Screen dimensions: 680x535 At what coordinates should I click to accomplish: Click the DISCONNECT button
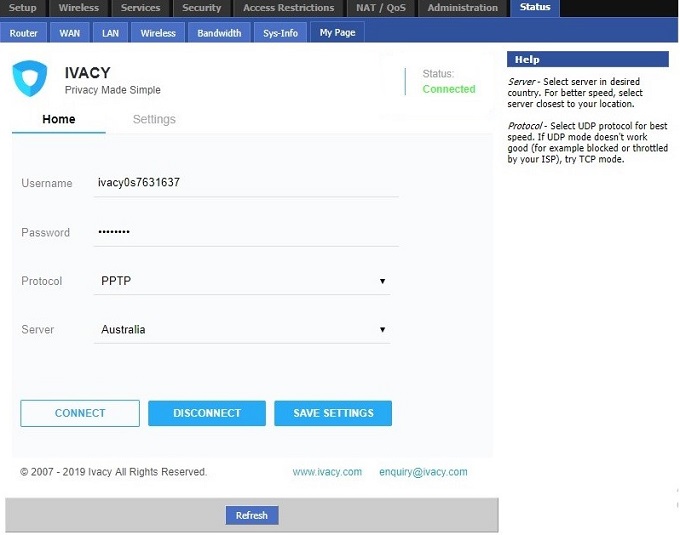207,413
